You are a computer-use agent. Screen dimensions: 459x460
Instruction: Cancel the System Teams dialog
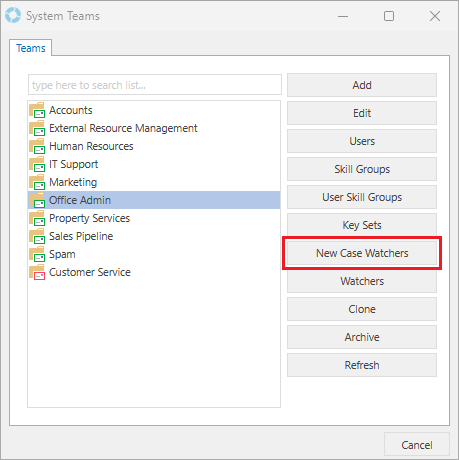pyautogui.click(x=417, y=445)
